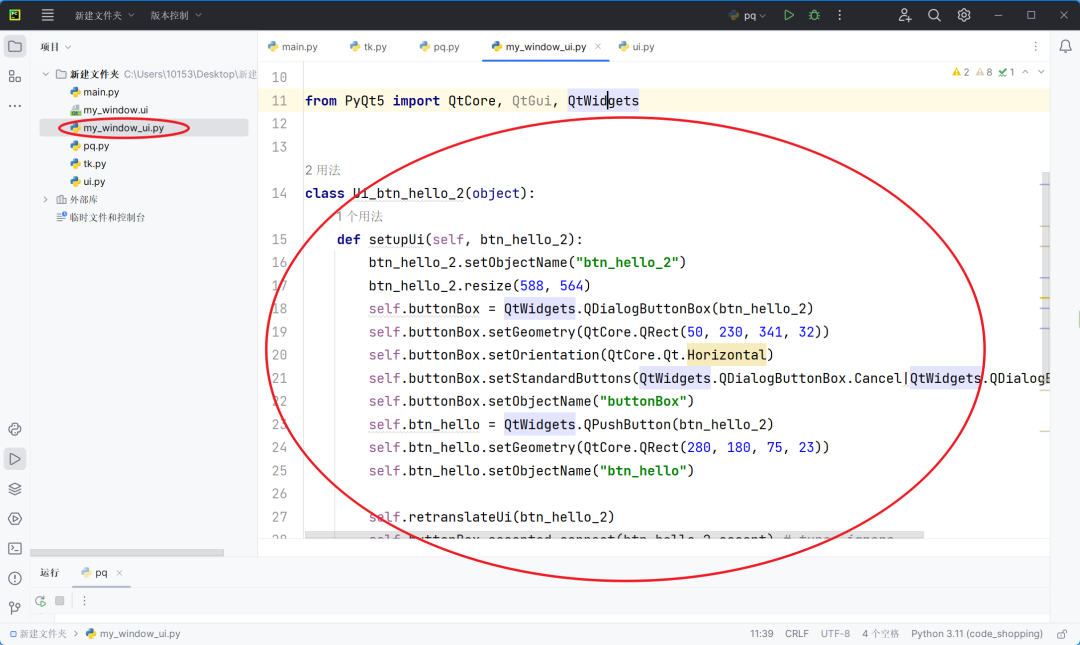Start debugging pq configuration
Screen dimensions: 1080x645
pos(814,14)
